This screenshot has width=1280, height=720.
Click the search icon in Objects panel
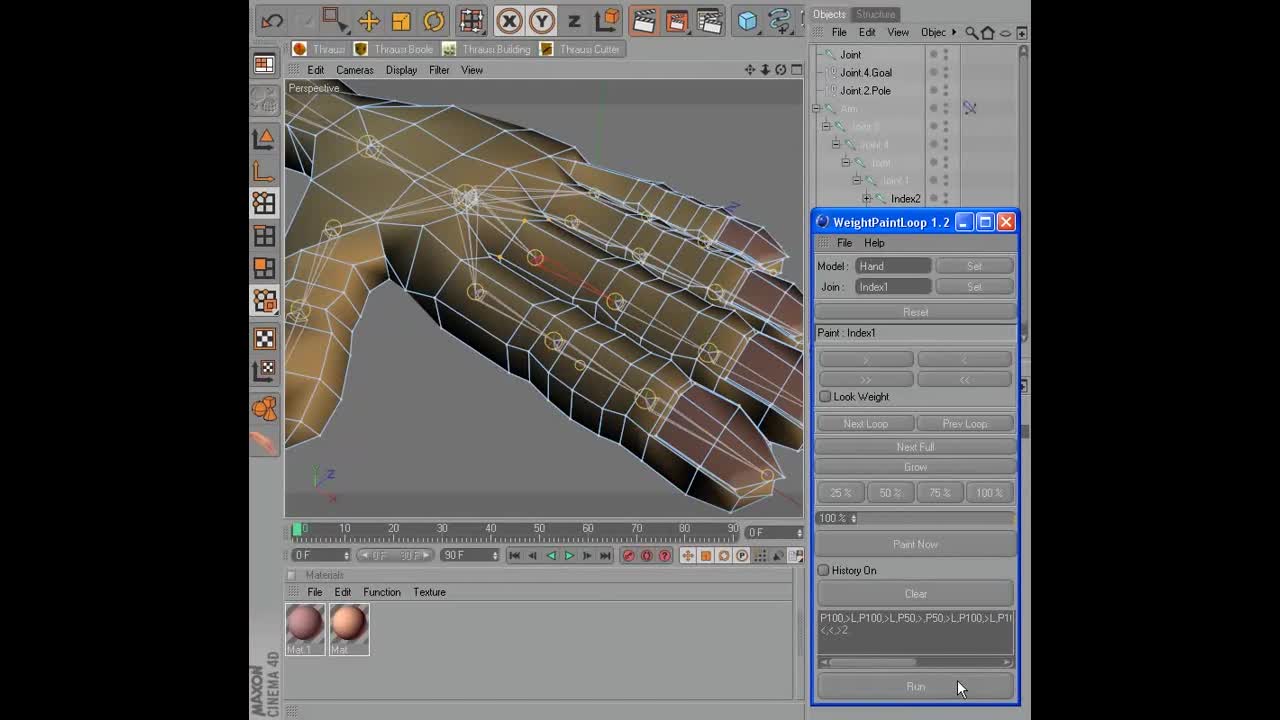(972, 33)
